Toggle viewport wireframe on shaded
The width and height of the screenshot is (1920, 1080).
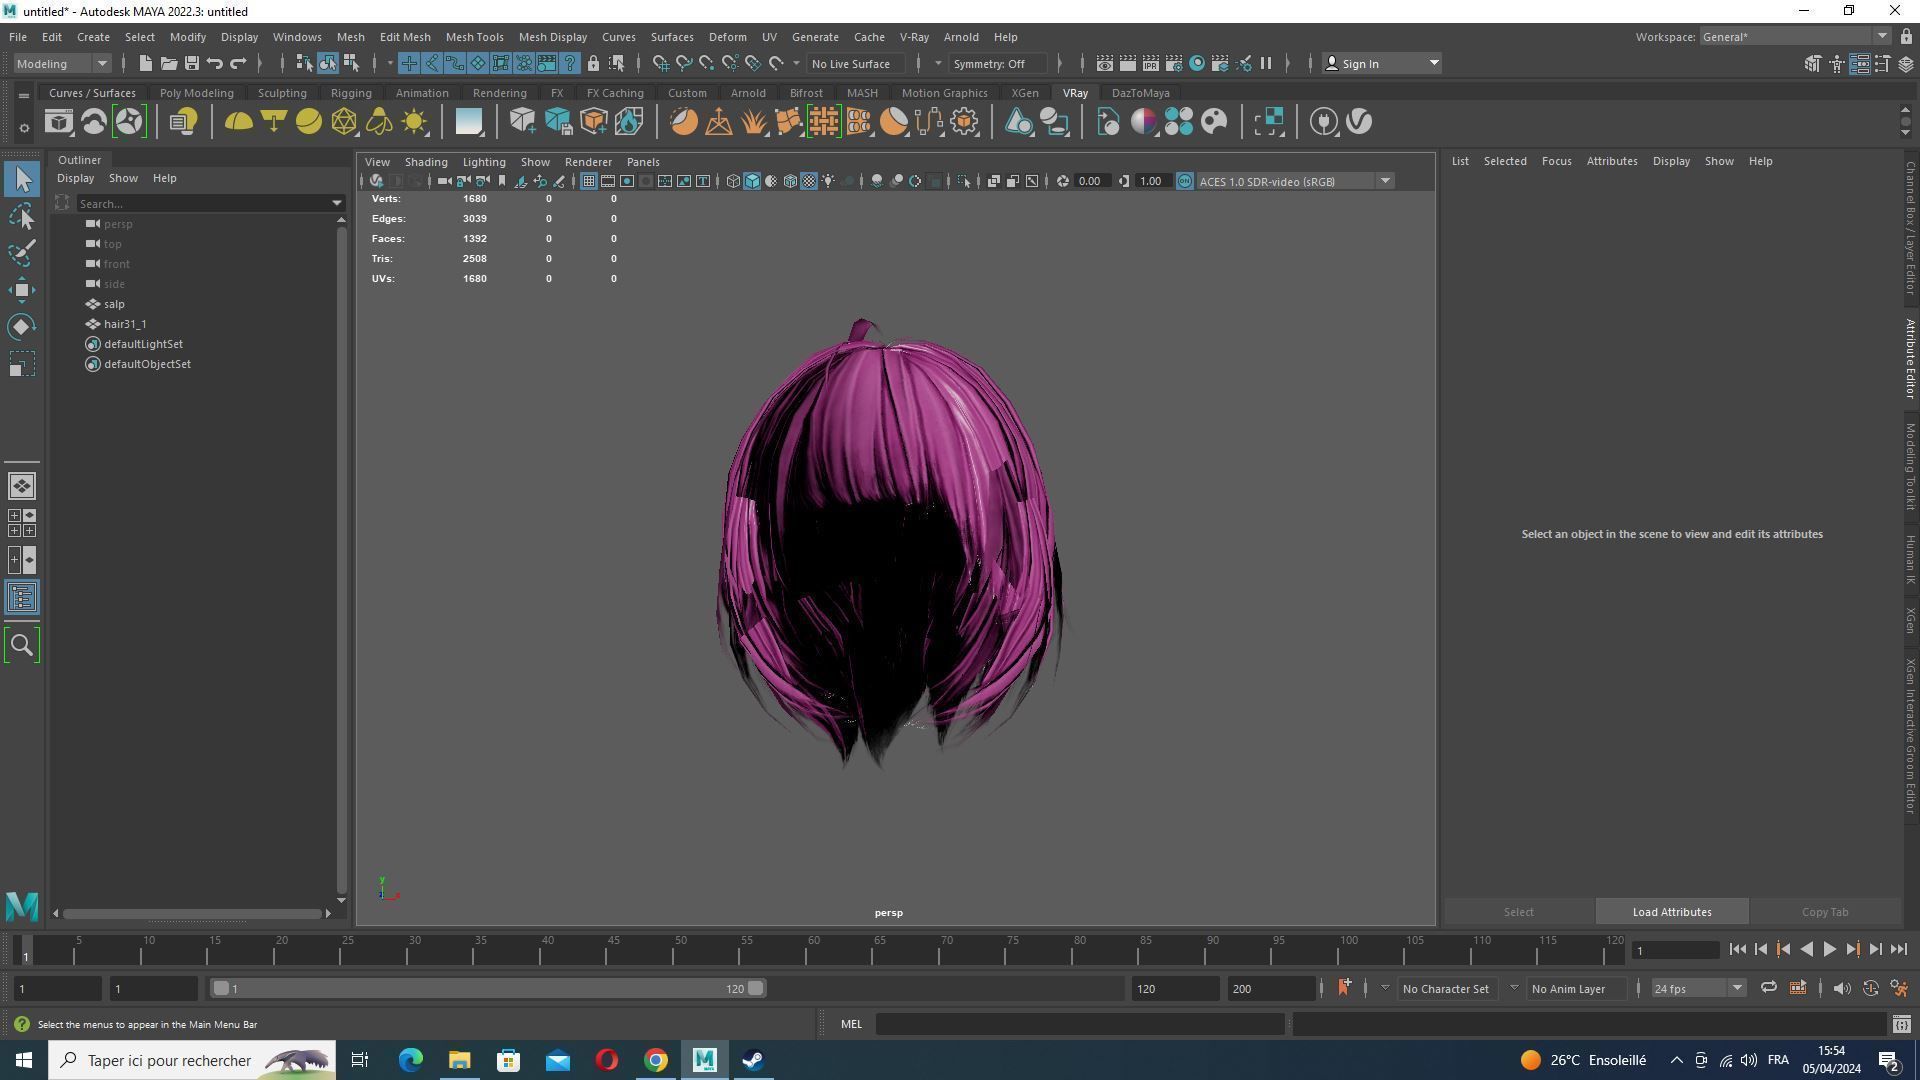[x=790, y=181]
